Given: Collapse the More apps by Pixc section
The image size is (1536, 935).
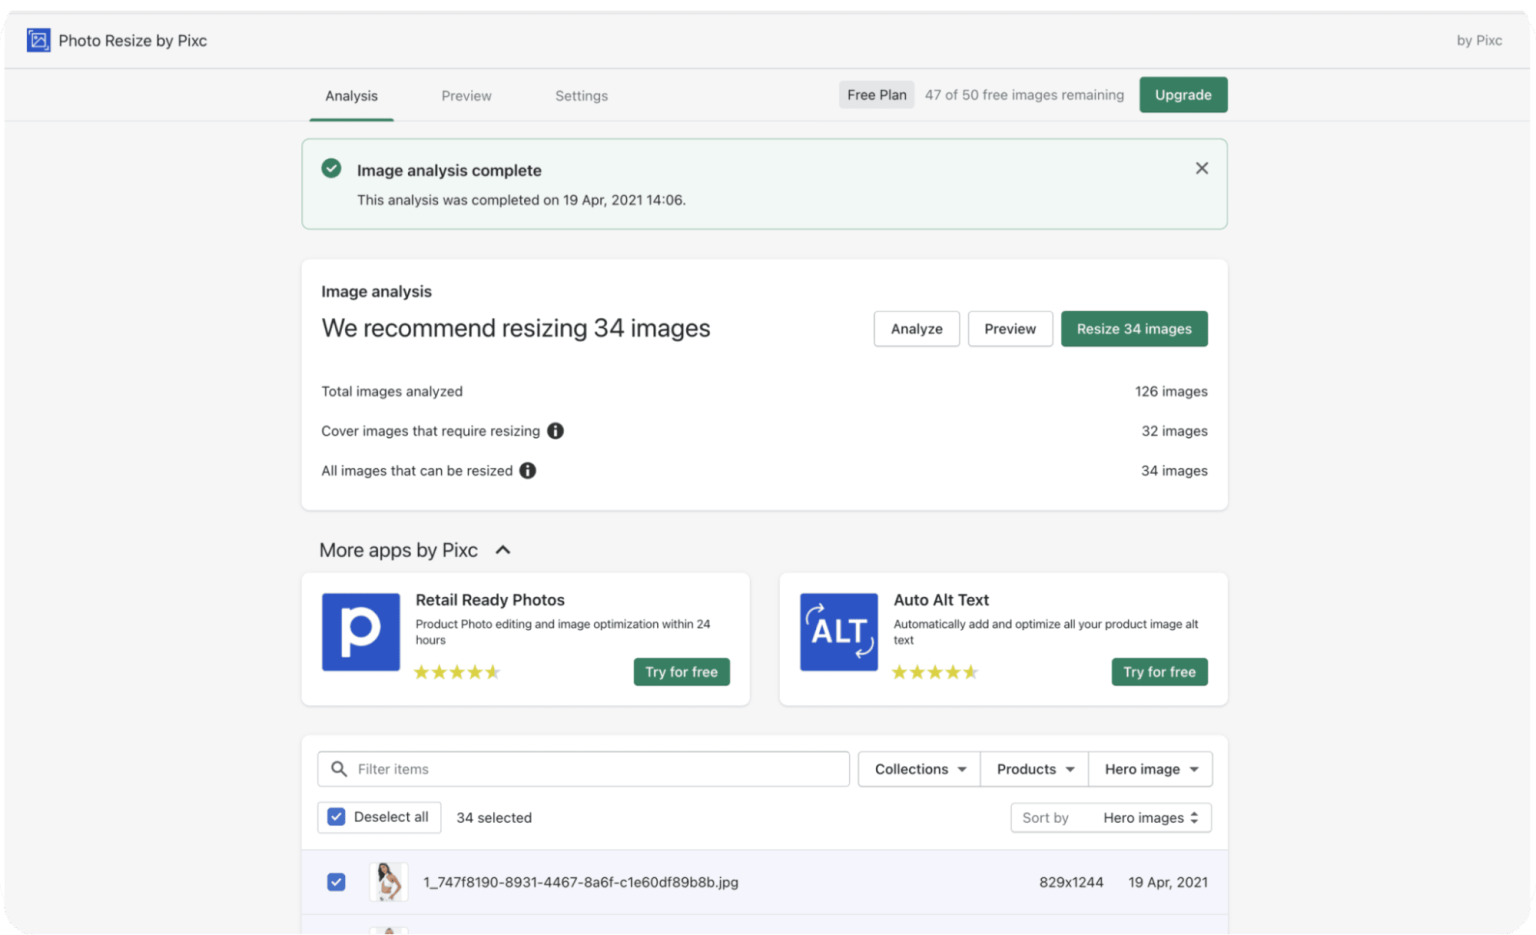Looking at the screenshot, I should point(503,550).
